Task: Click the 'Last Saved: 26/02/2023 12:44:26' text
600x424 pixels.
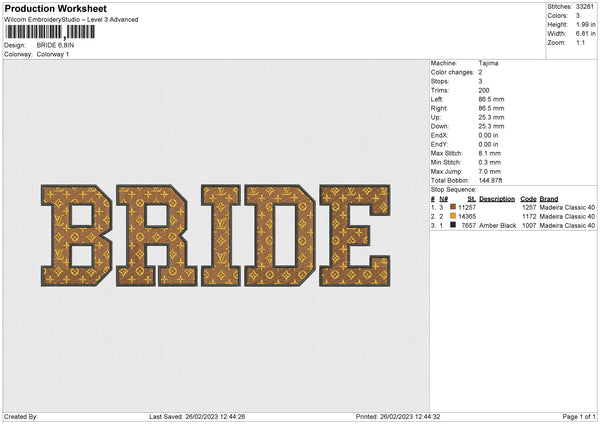Action: [x=197, y=416]
